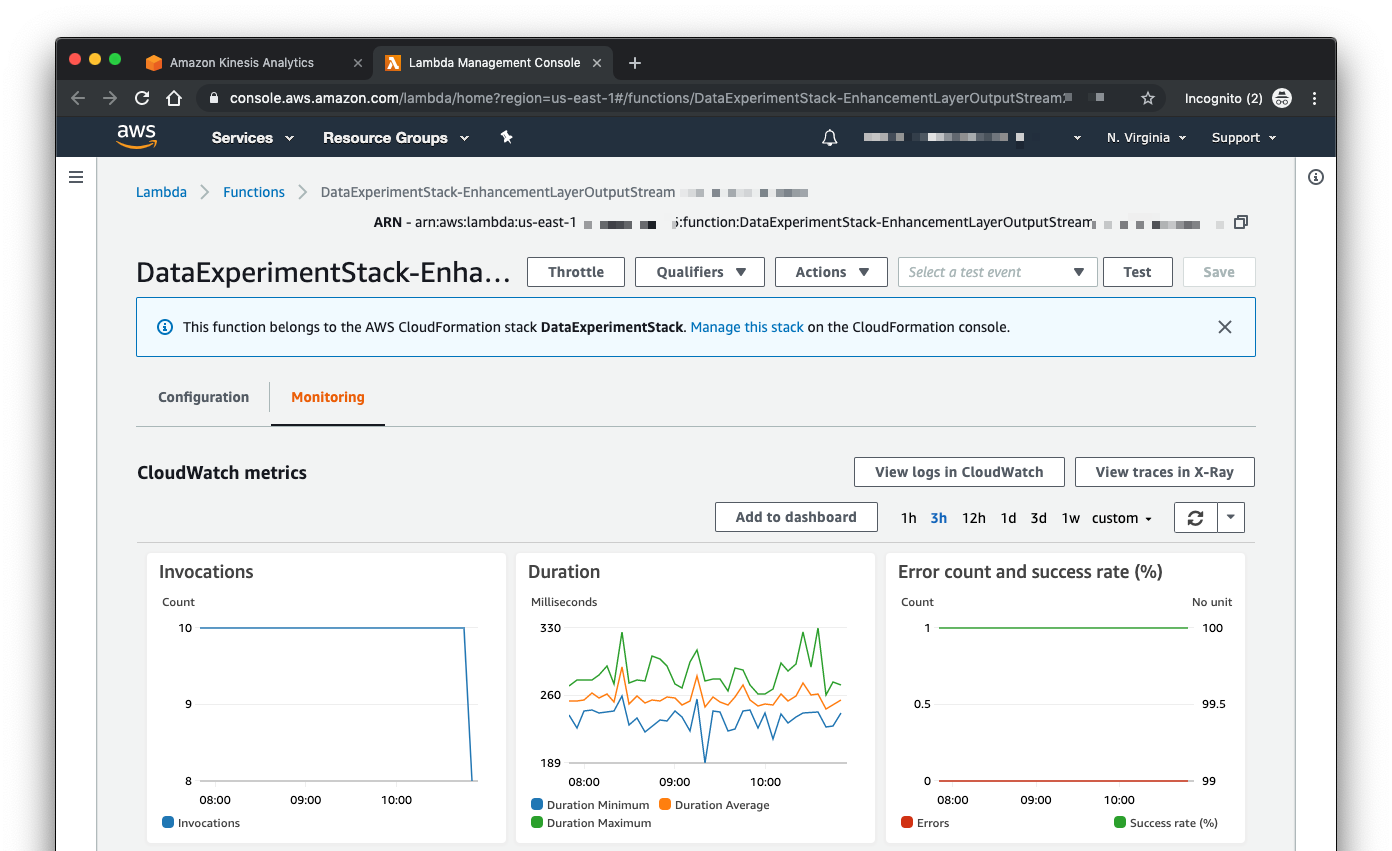Viewport: 1392px width, 851px height.
Task: Open a new browser tab
Action: pyautogui.click(x=634, y=62)
